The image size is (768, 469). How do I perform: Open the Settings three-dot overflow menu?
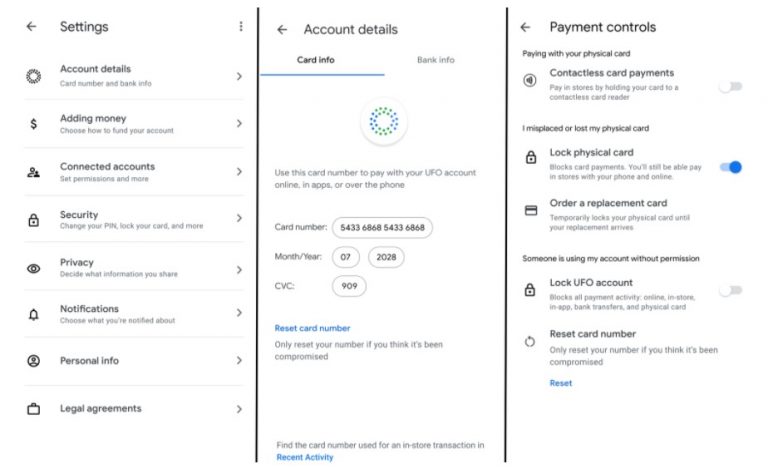click(240, 27)
